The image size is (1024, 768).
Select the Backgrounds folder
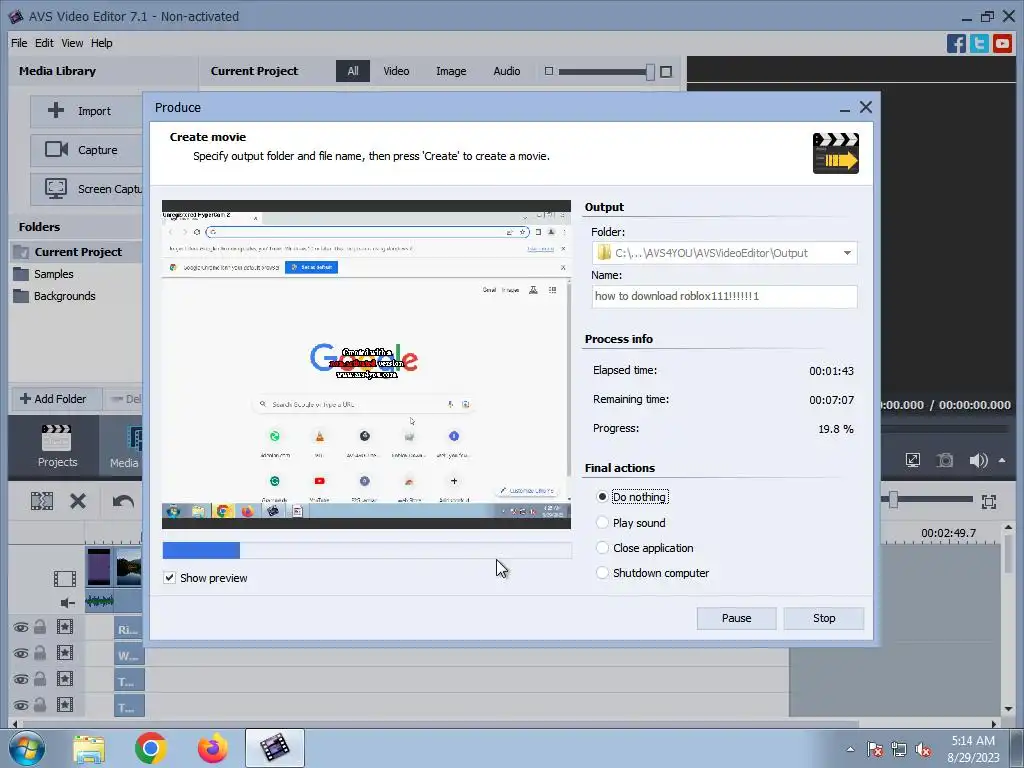click(x=64, y=296)
